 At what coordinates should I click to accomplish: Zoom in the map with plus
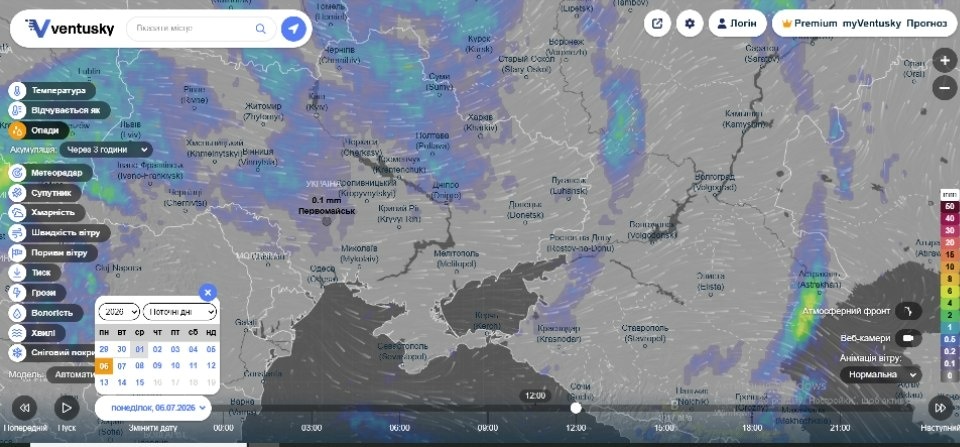coord(944,61)
